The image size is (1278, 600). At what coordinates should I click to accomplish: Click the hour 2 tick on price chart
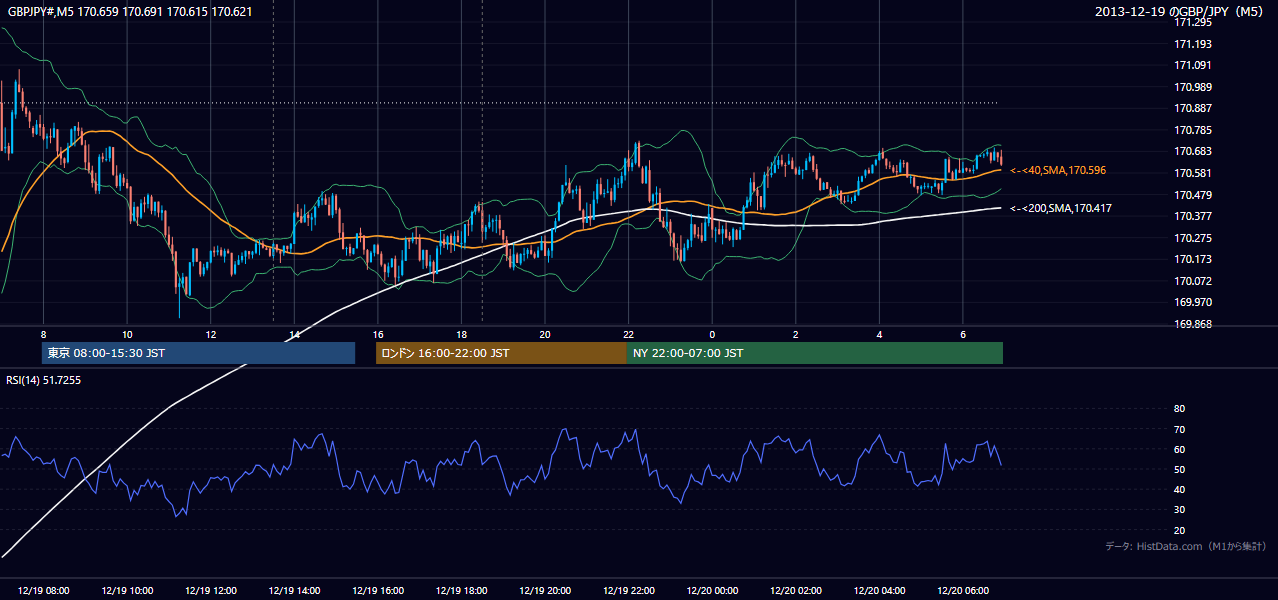(x=796, y=334)
